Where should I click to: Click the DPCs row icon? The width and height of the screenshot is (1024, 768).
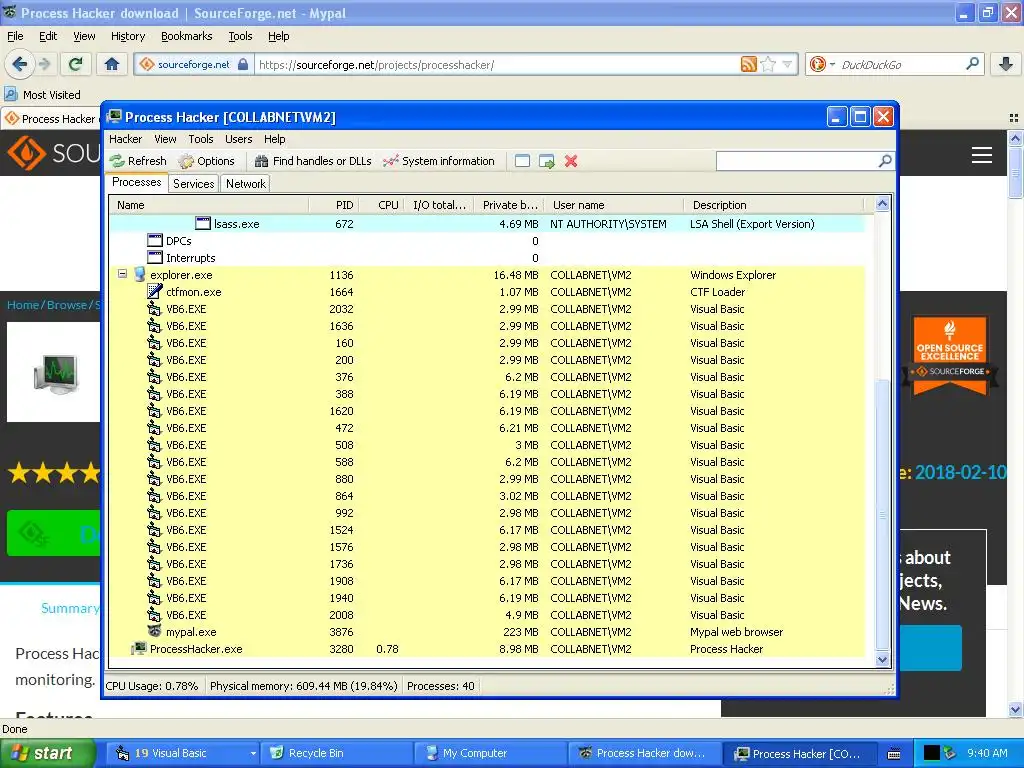155,240
